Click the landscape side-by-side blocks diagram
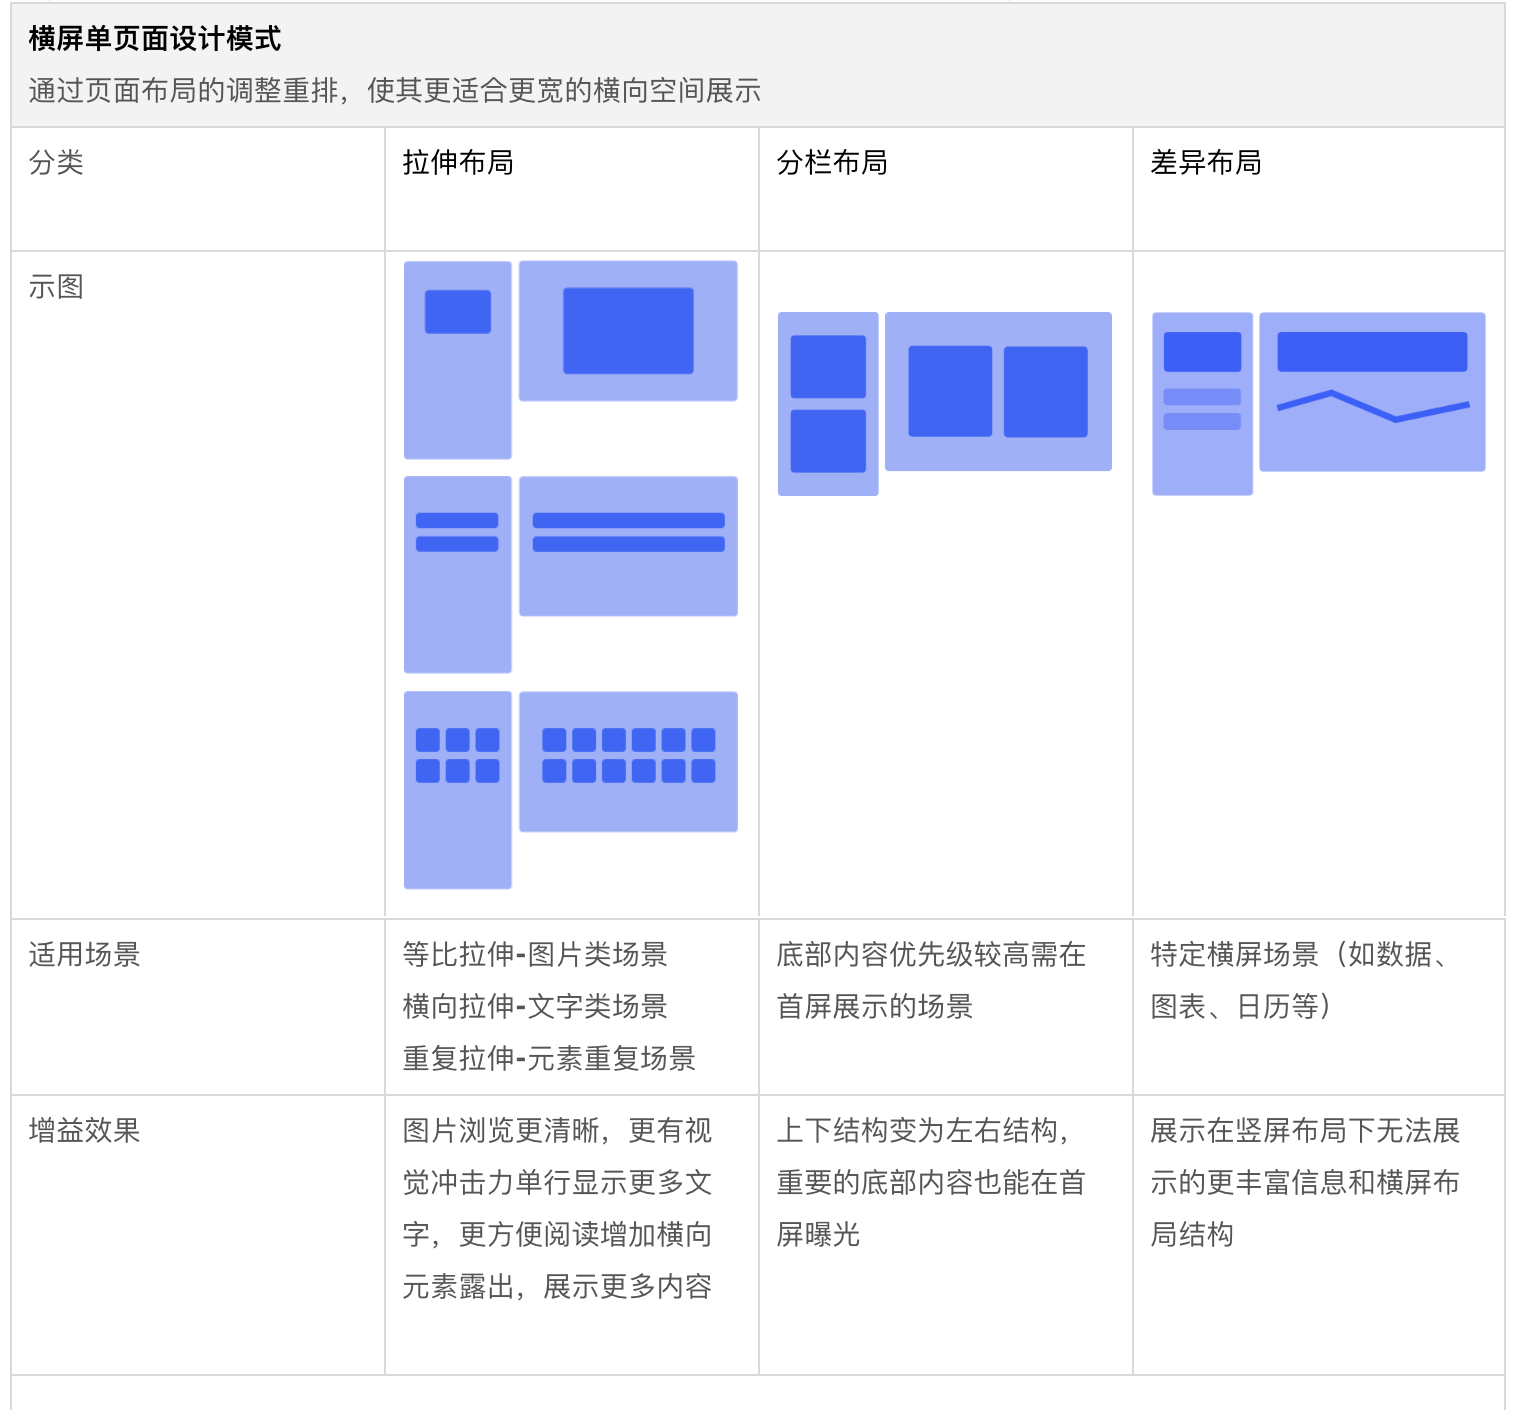This screenshot has height=1410, width=1518. click(x=998, y=391)
